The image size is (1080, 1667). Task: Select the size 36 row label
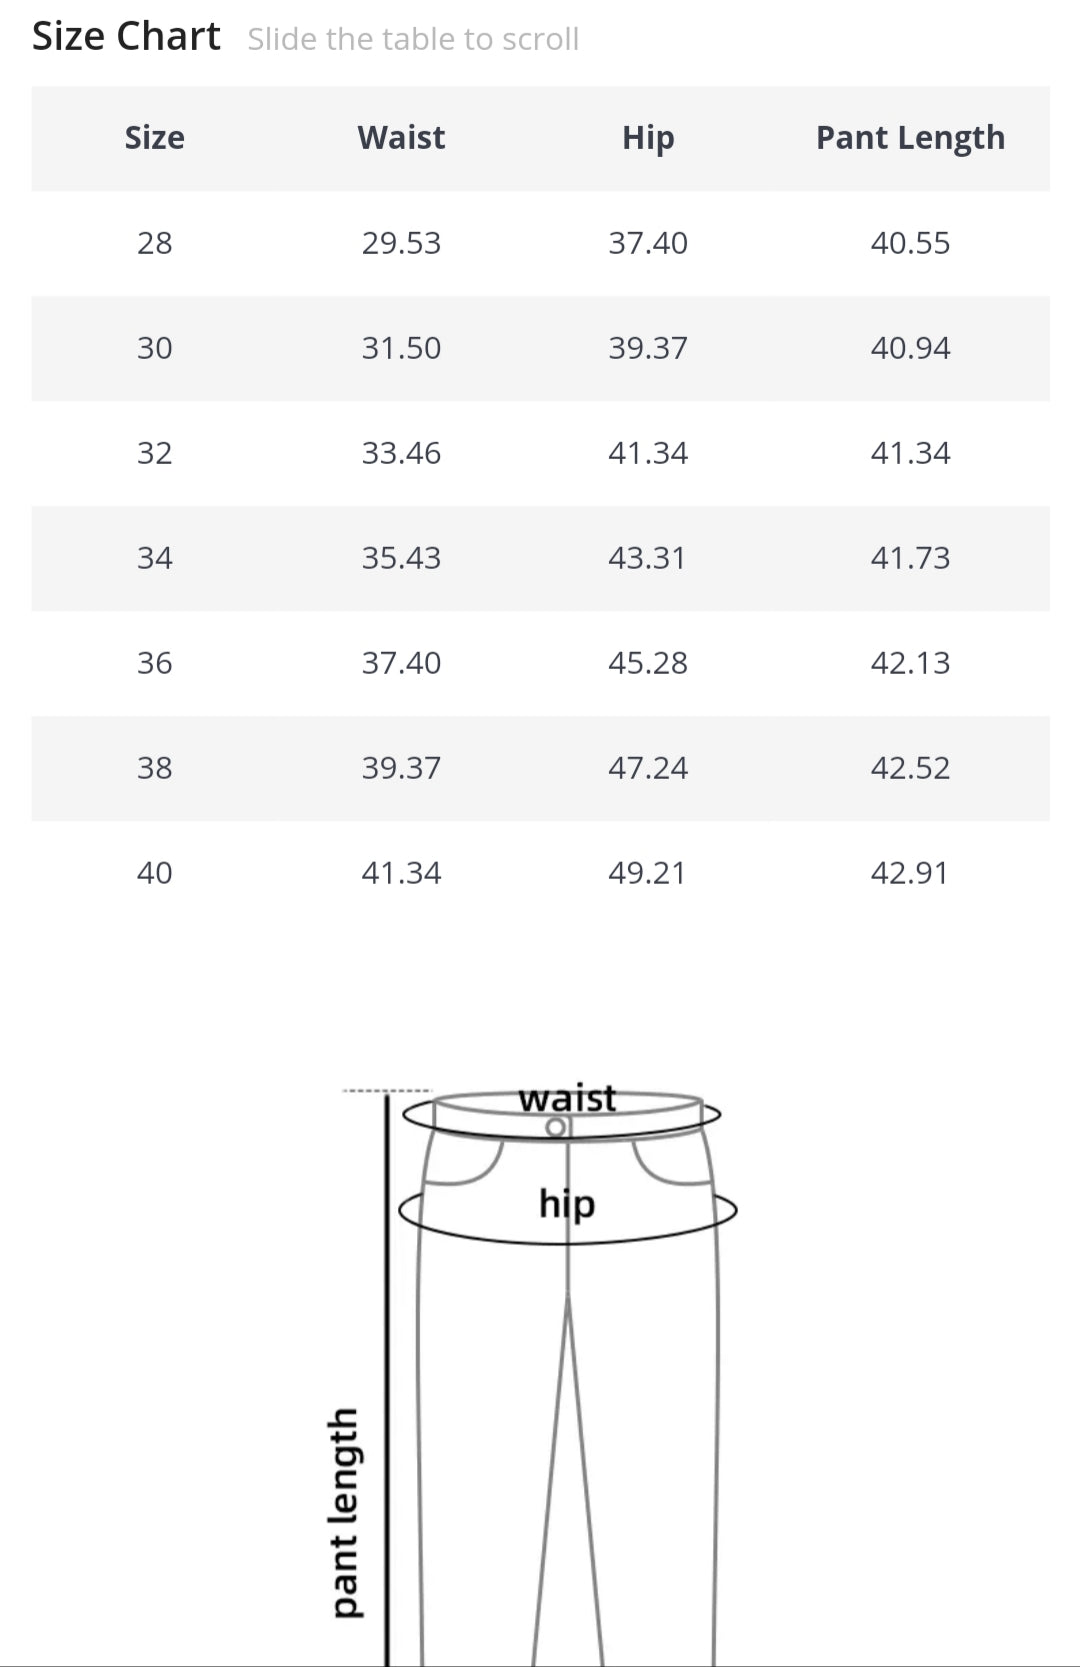pos(154,663)
